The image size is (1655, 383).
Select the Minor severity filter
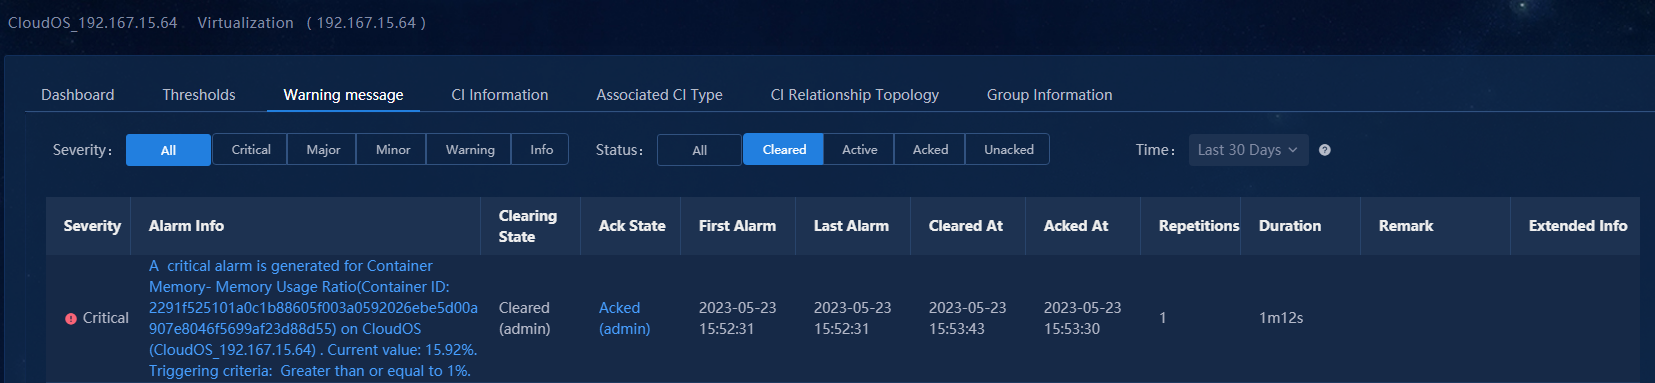(x=393, y=149)
